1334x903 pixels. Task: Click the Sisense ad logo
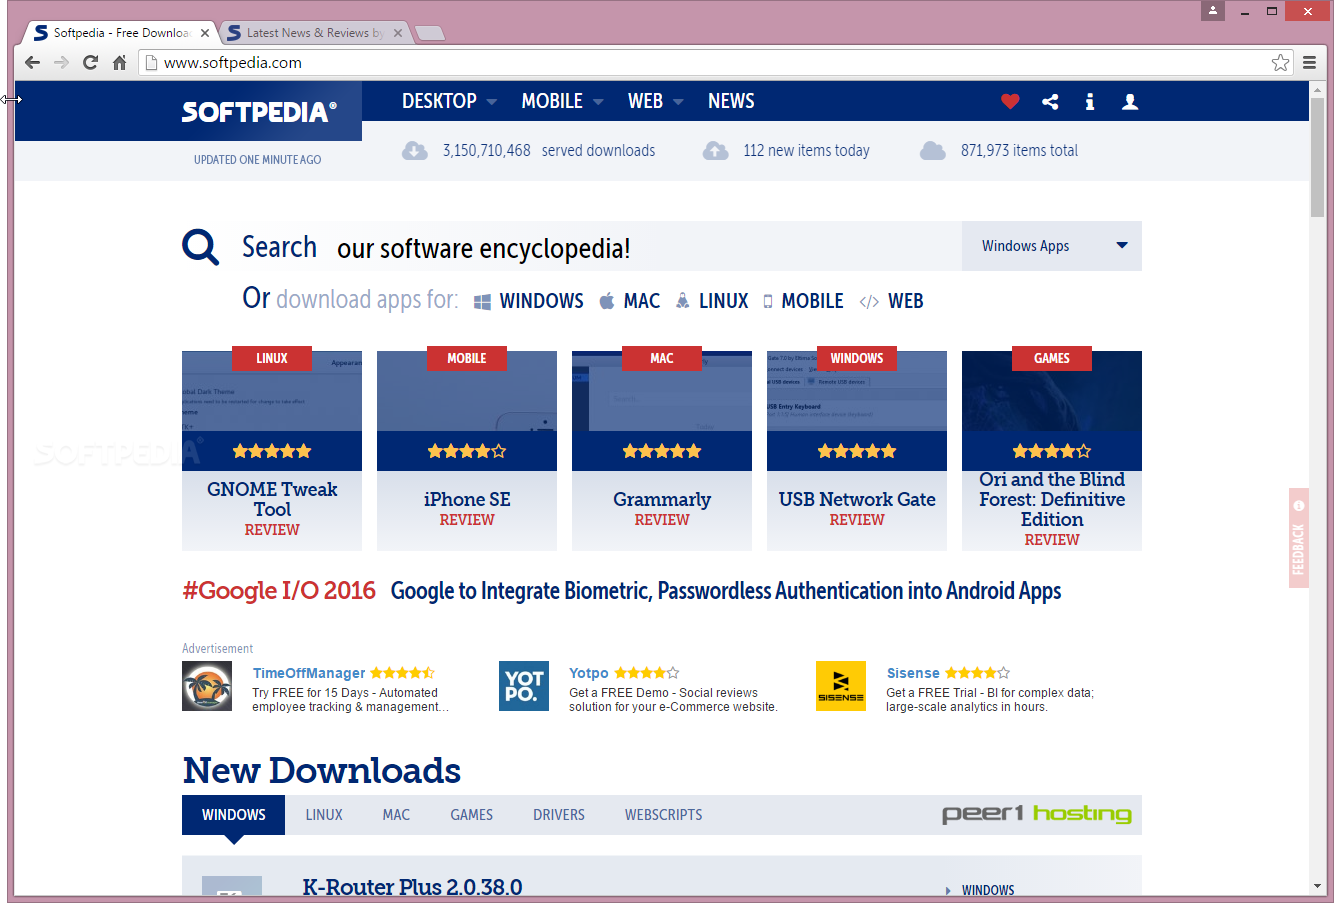(841, 686)
